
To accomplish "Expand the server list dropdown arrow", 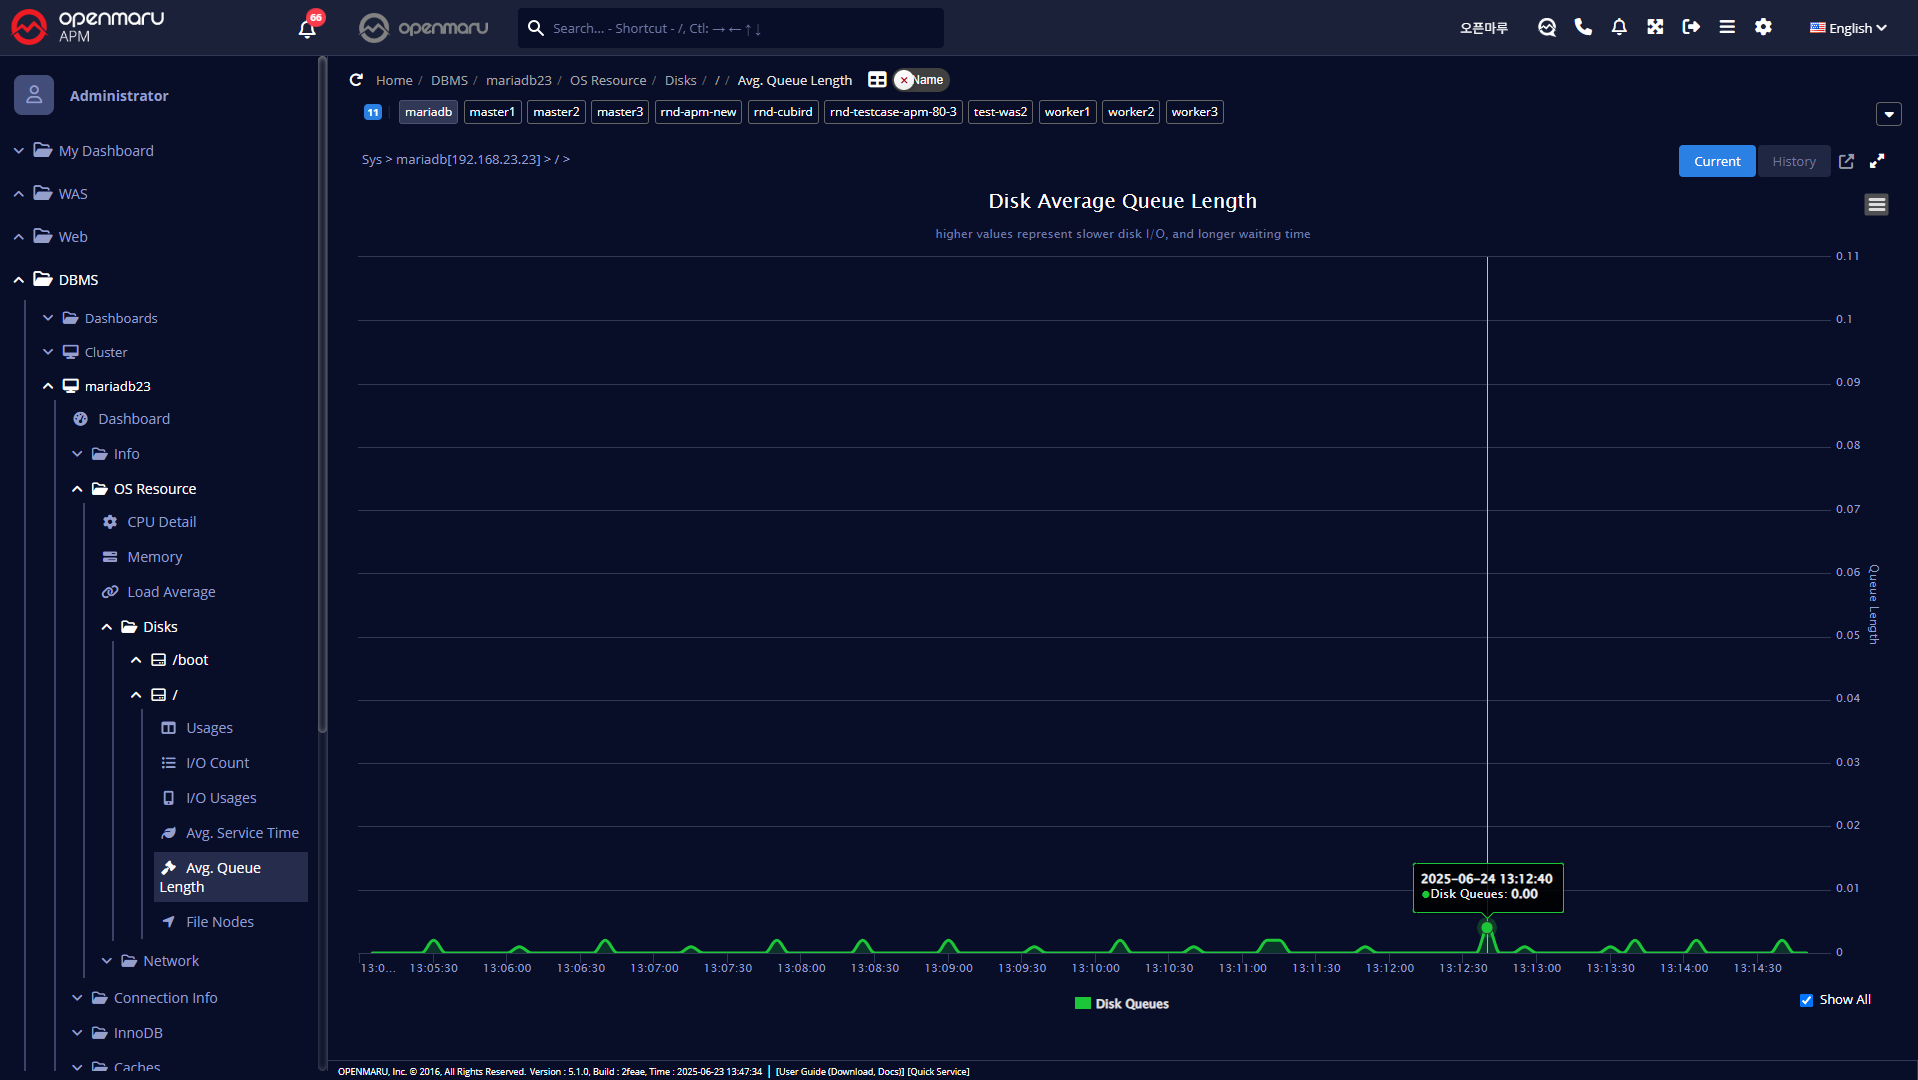I will coord(1888,114).
